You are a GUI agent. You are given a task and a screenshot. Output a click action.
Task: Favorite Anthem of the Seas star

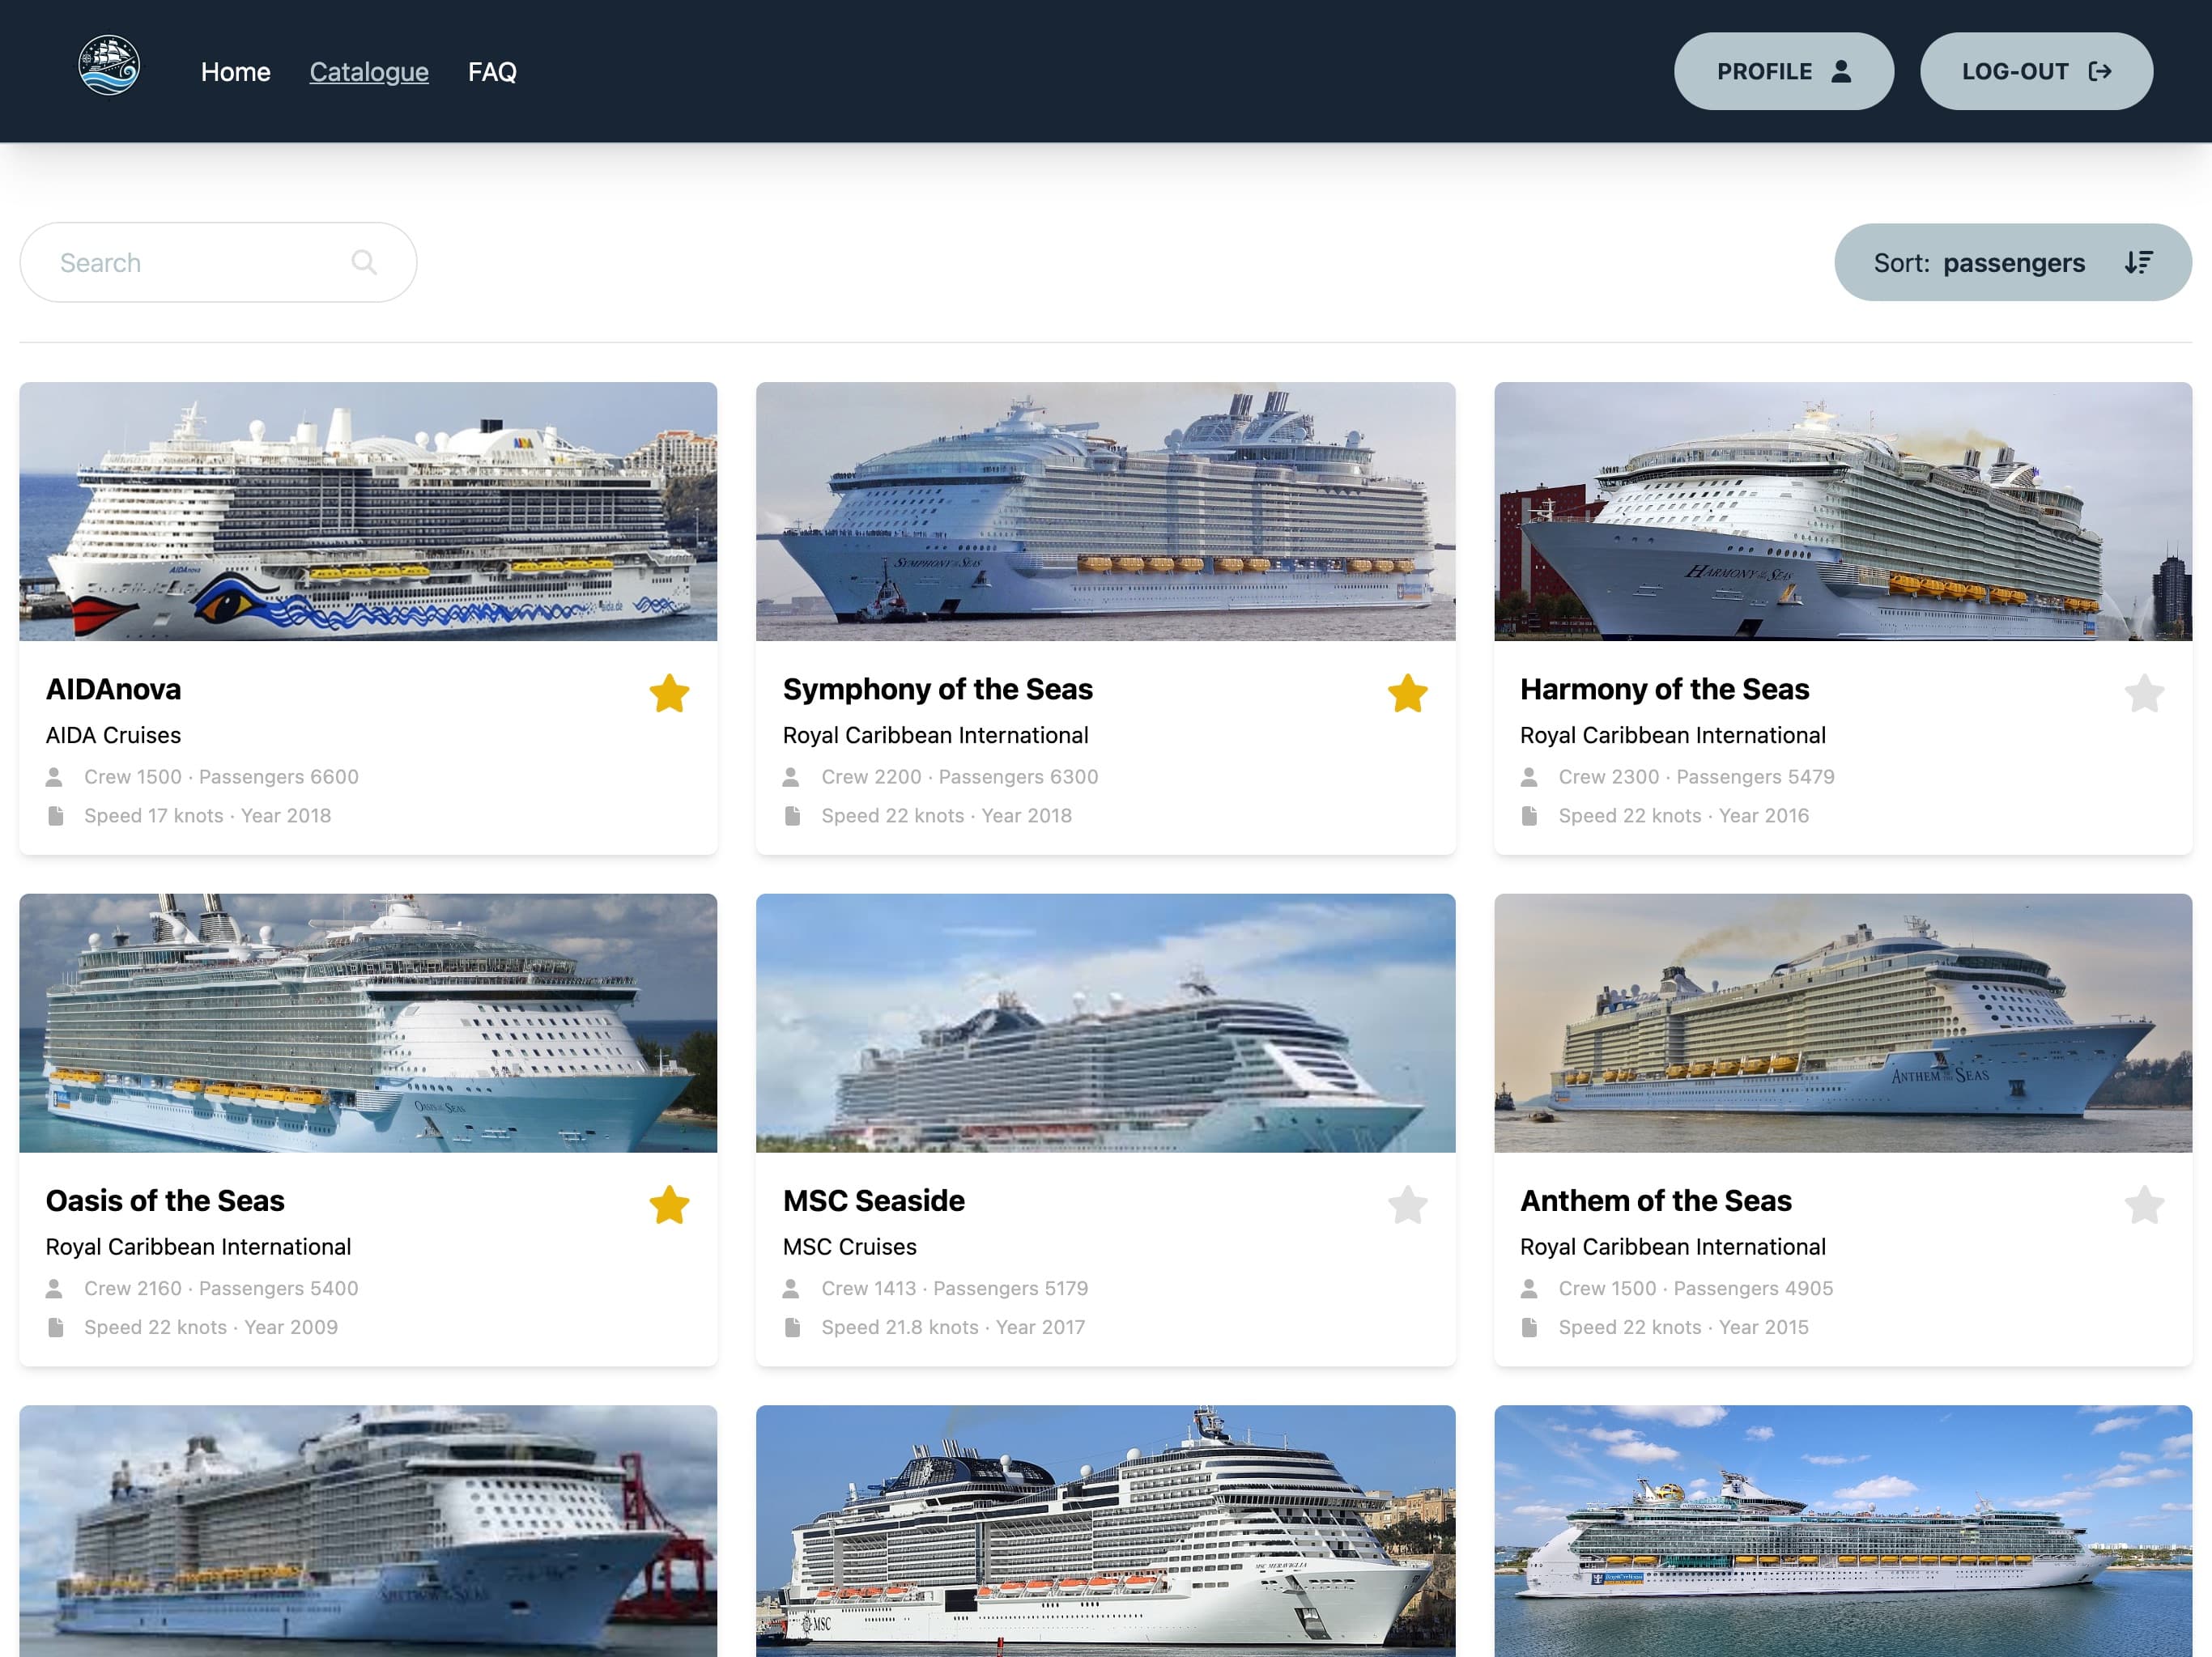point(2144,1204)
